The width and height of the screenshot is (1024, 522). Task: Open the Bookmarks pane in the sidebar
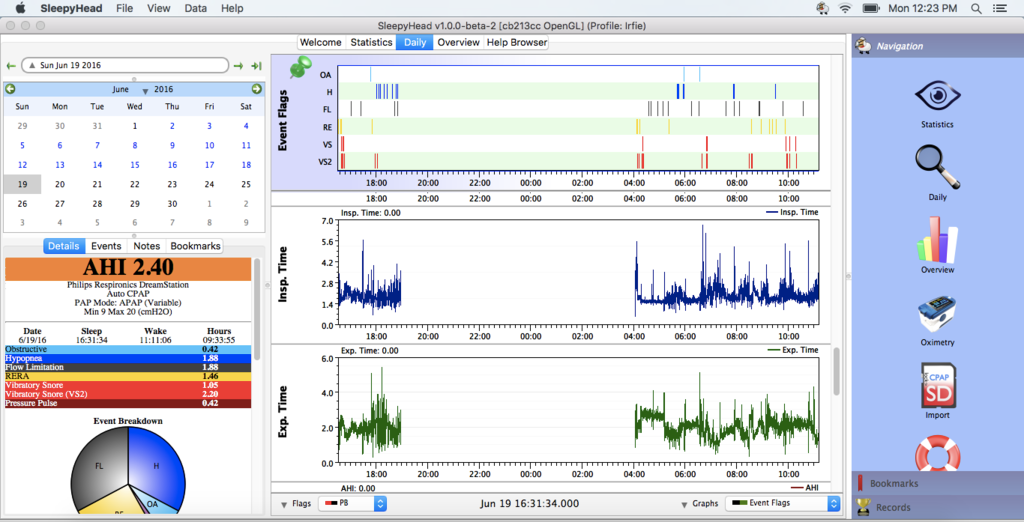[x=938, y=483]
